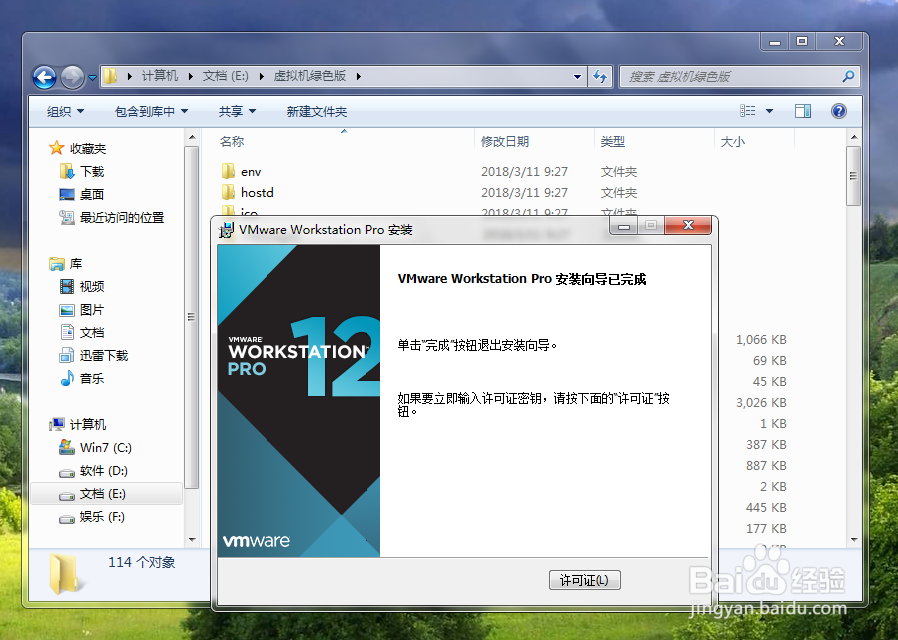This screenshot has height=640, width=898.
Task: Open the 视频 library
Action: pyautogui.click(x=92, y=286)
